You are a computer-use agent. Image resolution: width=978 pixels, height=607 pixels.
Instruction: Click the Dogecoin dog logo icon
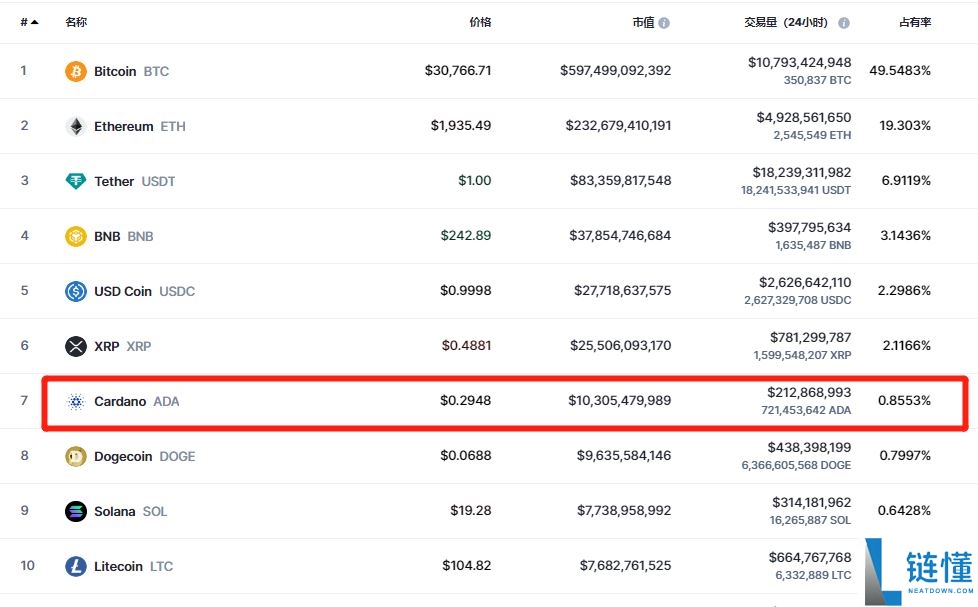(x=75, y=456)
